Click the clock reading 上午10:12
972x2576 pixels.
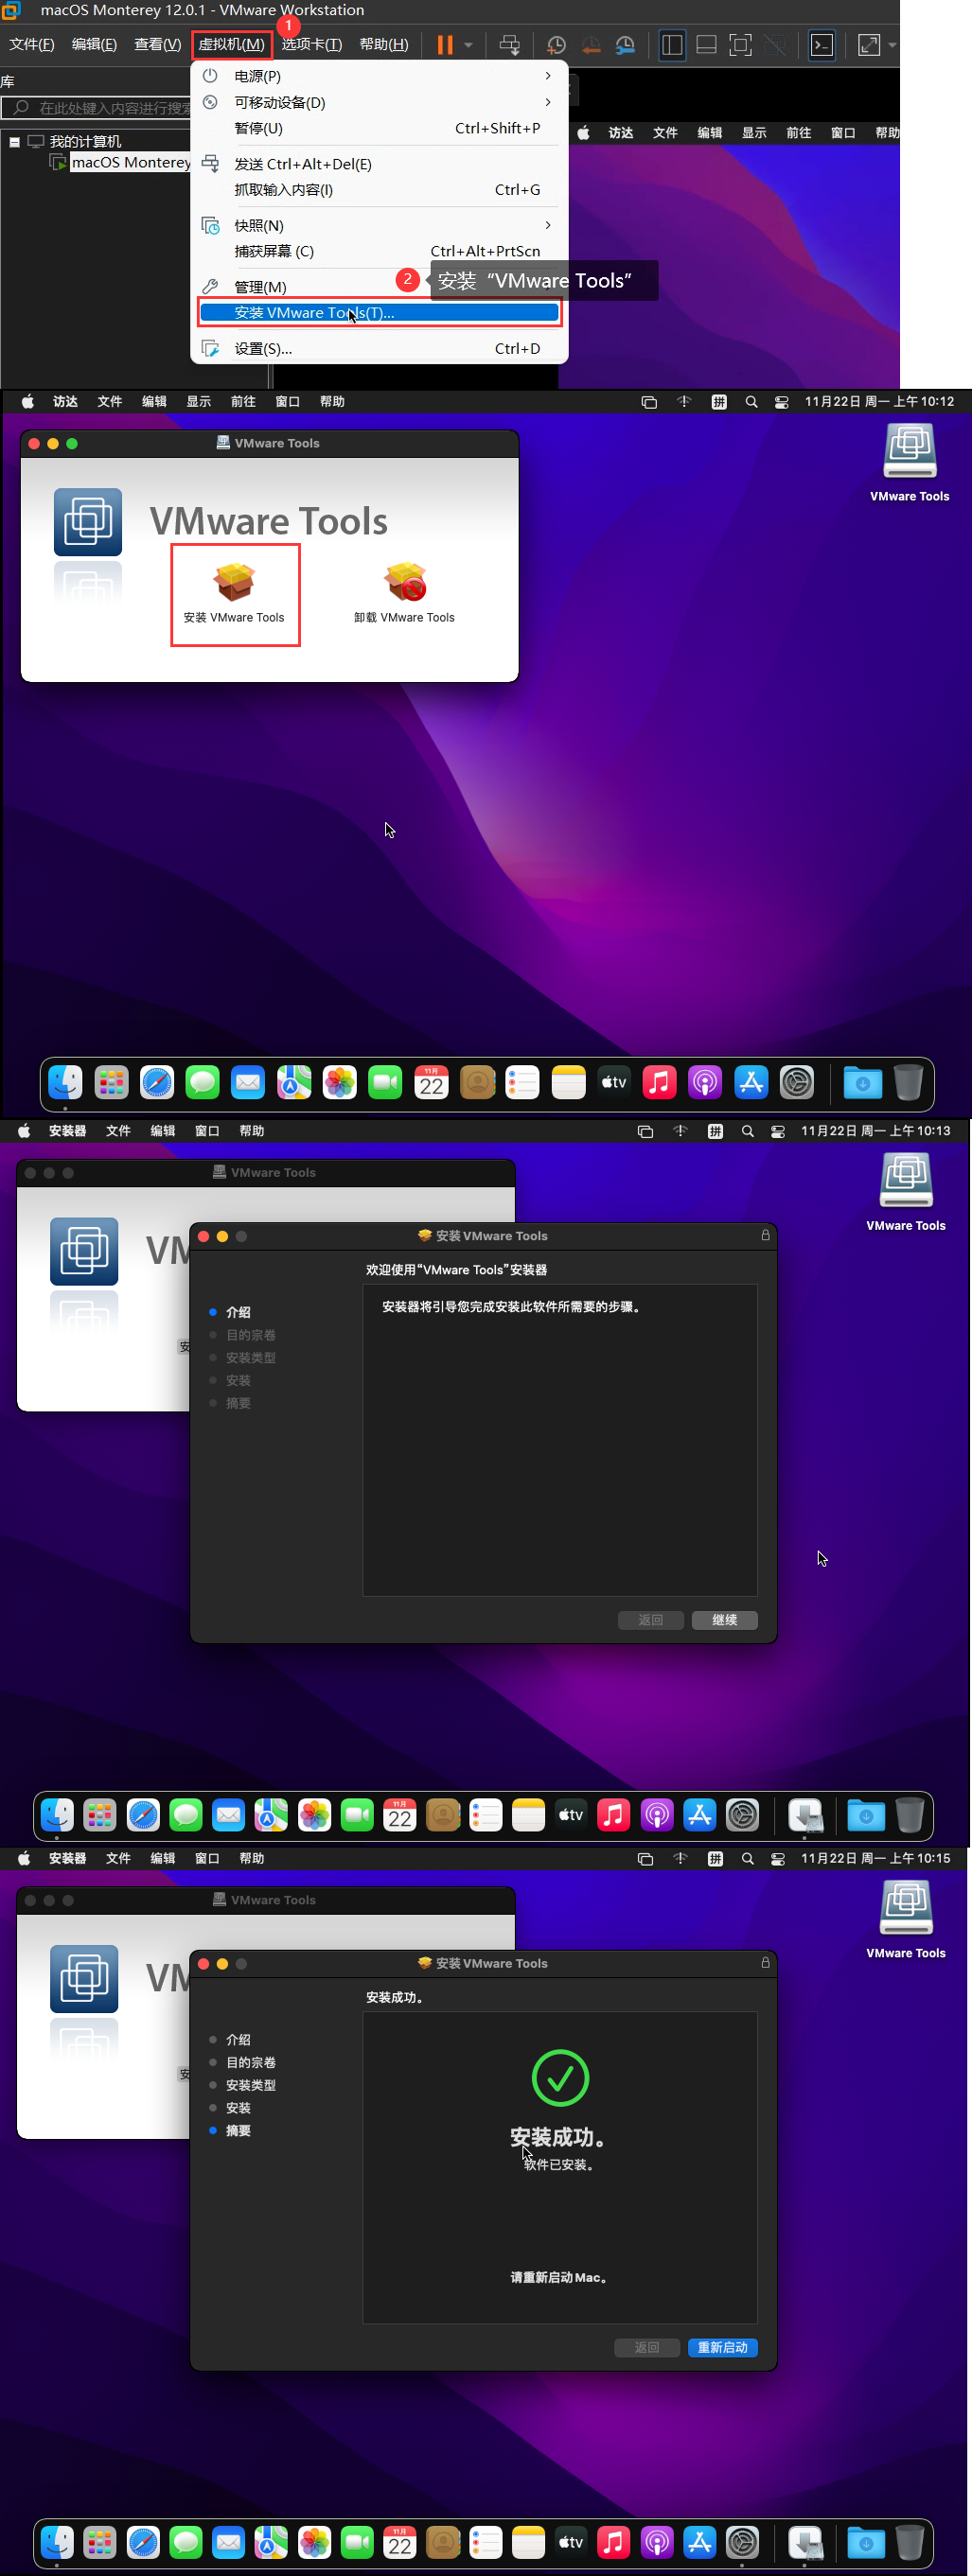tap(923, 402)
